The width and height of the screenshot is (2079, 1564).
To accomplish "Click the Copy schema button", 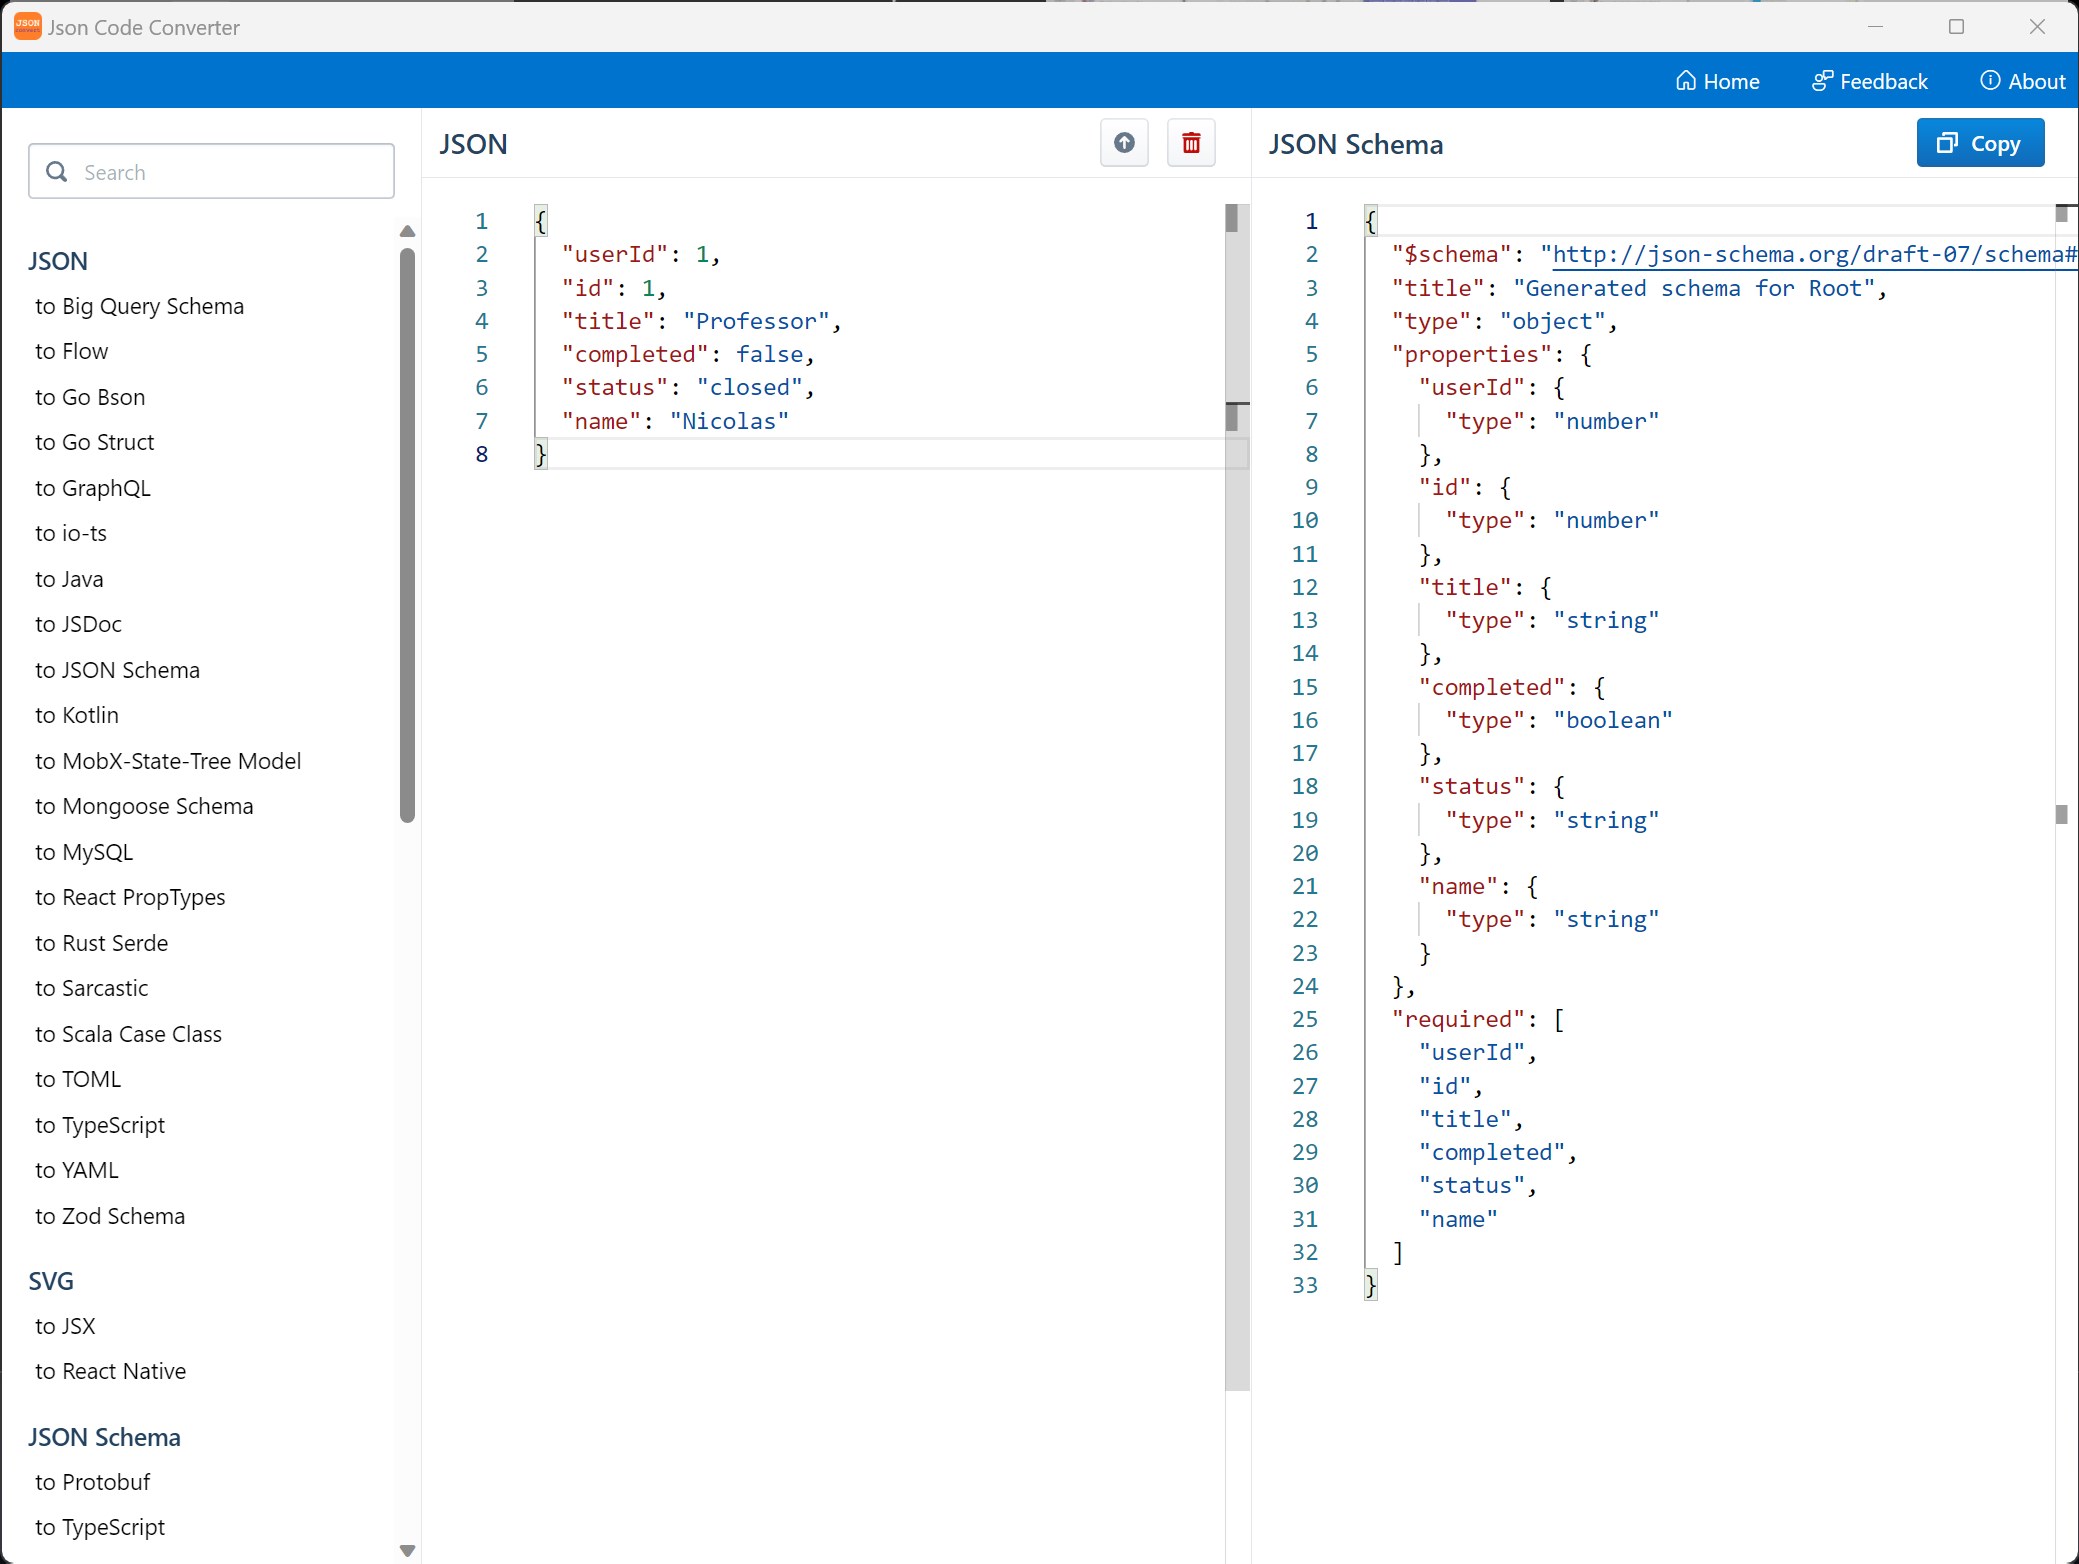I will [1979, 143].
